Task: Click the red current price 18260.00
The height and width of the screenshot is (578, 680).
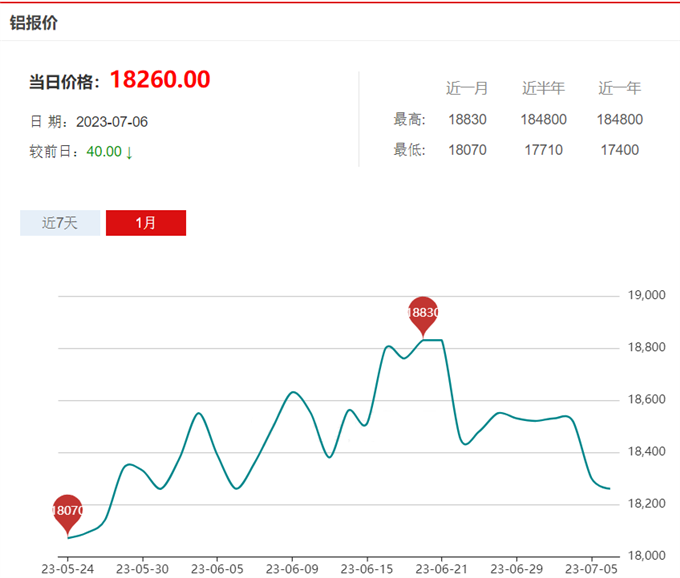Action: pos(160,80)
